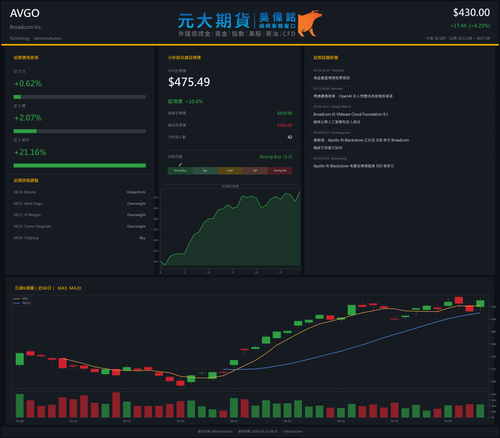The height and width of the screenshot is (438, 500).
Task: Click the Sell segment of rating bar
Action: click(255, 171)
